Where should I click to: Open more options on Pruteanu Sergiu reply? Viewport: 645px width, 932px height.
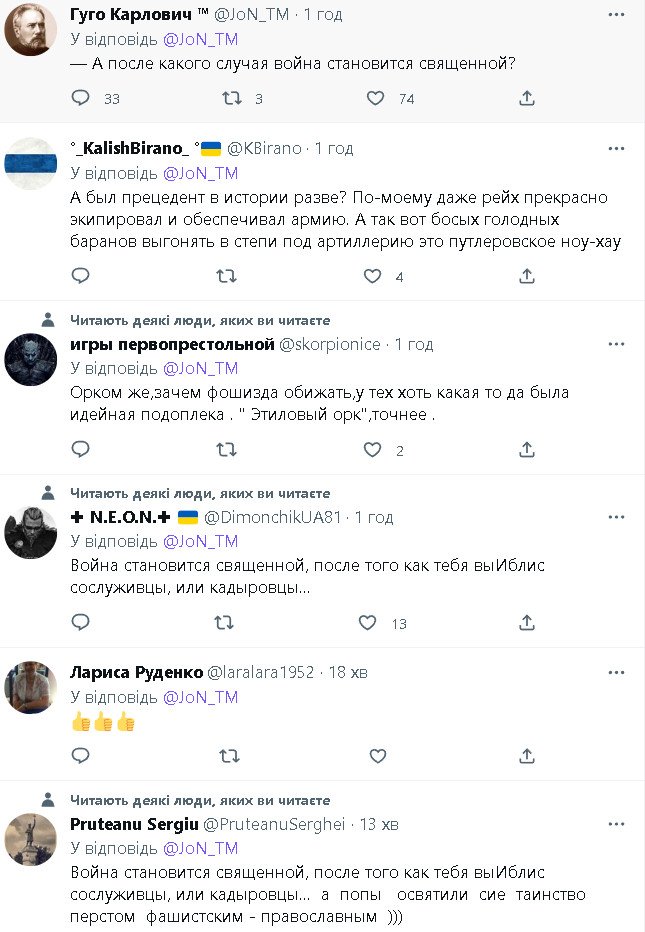[616, 824]
